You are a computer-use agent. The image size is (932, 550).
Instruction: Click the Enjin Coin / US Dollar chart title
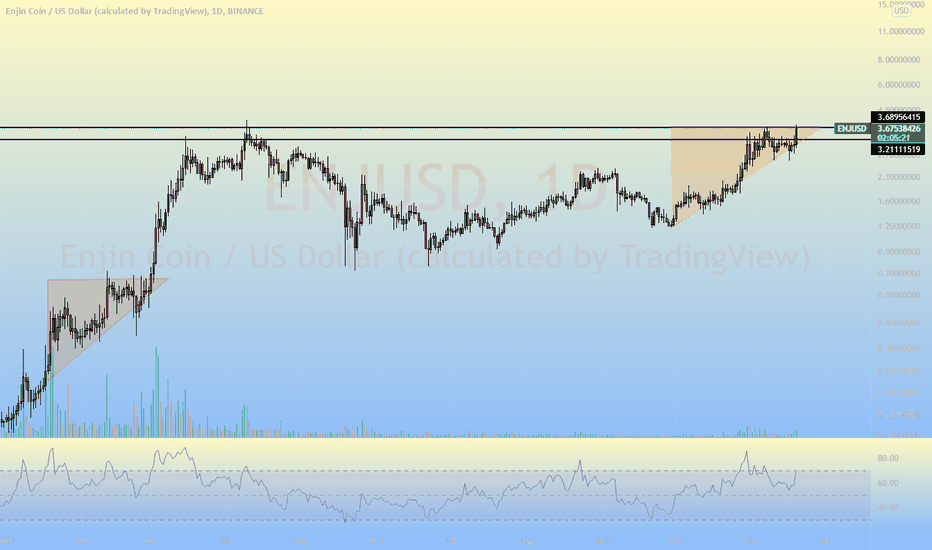(134, 11)
